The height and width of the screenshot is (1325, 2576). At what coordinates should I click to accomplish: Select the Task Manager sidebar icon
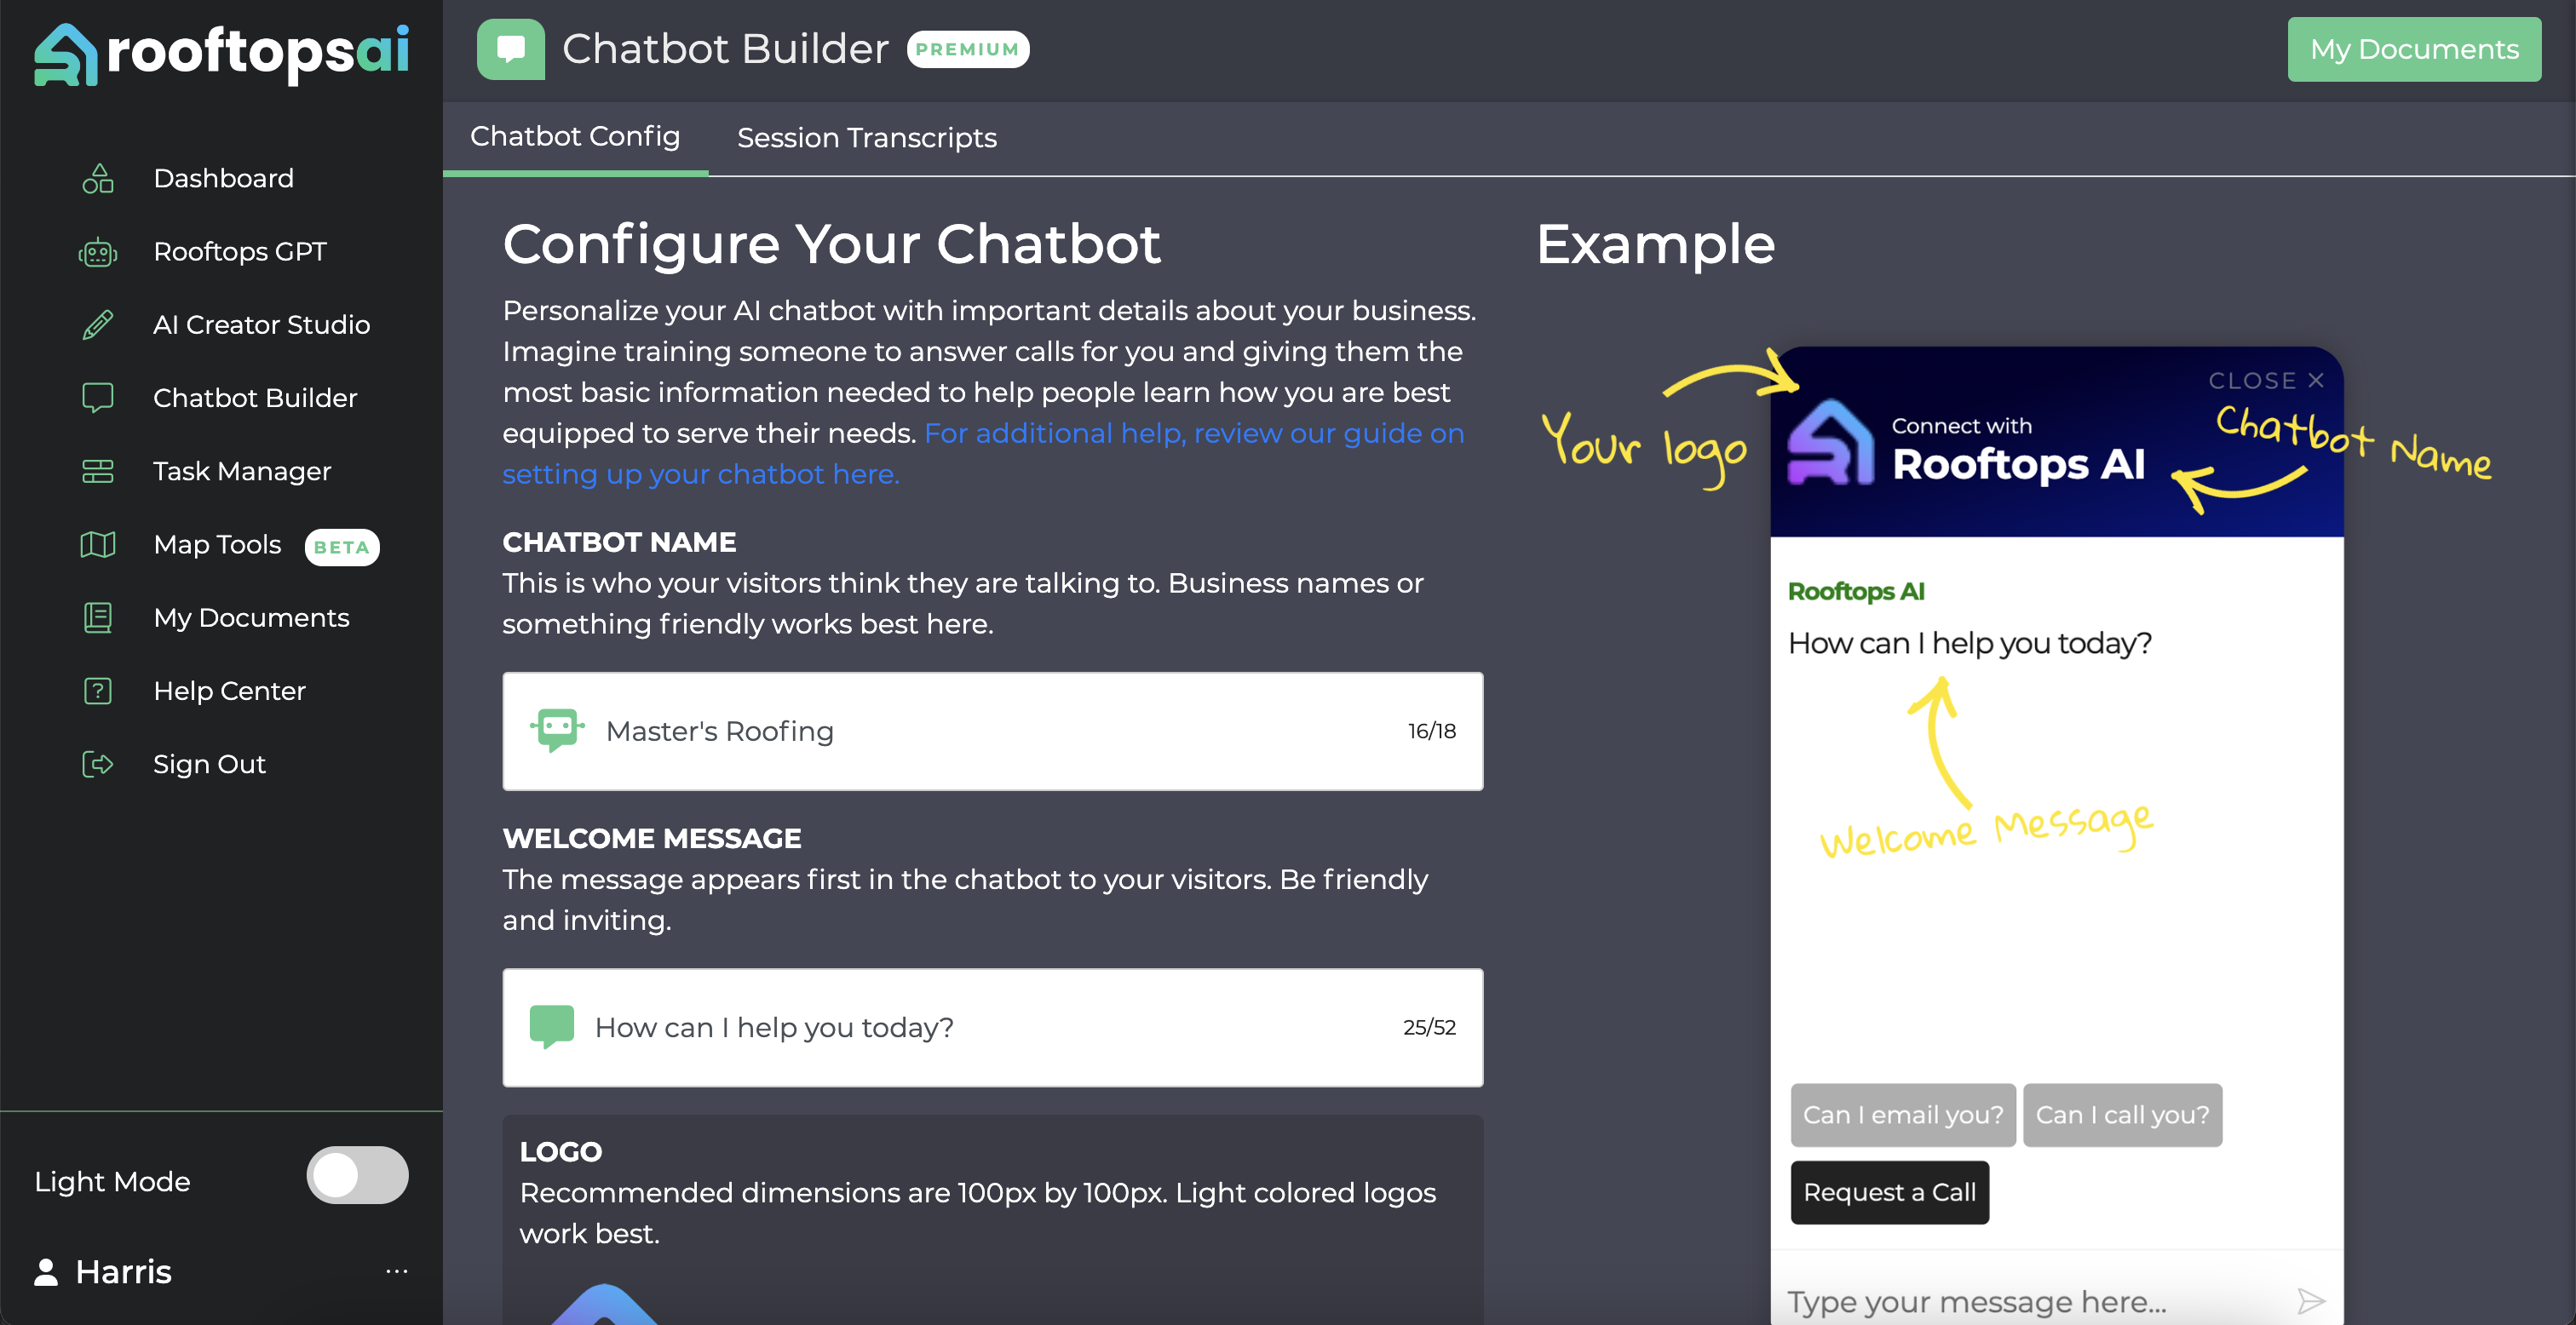point(97,471)
